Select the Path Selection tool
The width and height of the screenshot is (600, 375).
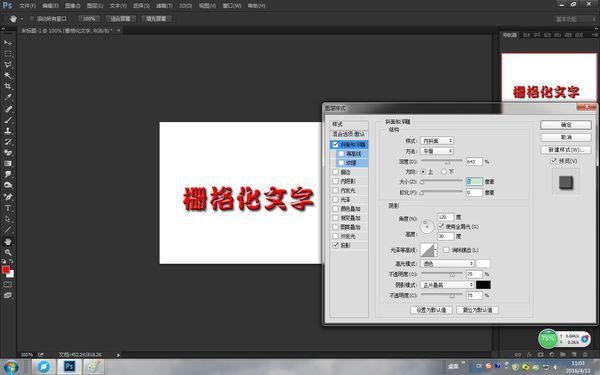click(x=8, y=219)
